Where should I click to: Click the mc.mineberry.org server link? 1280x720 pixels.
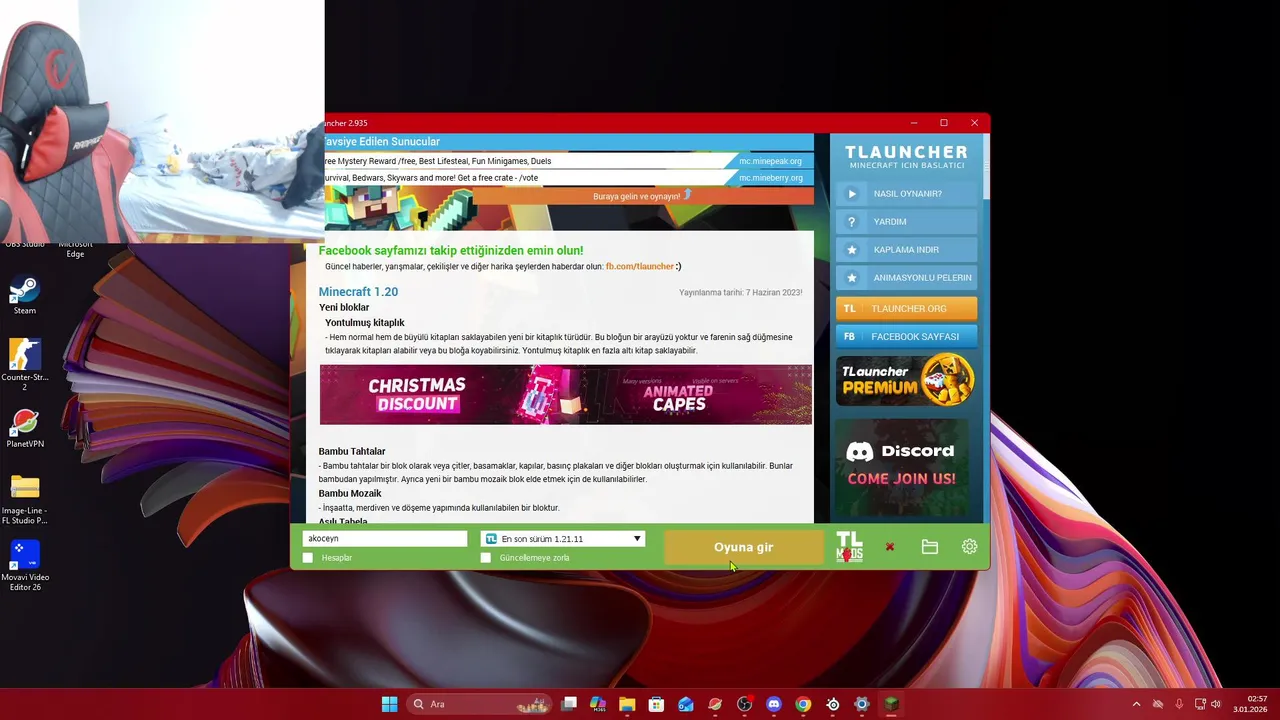tap(770, 178)
